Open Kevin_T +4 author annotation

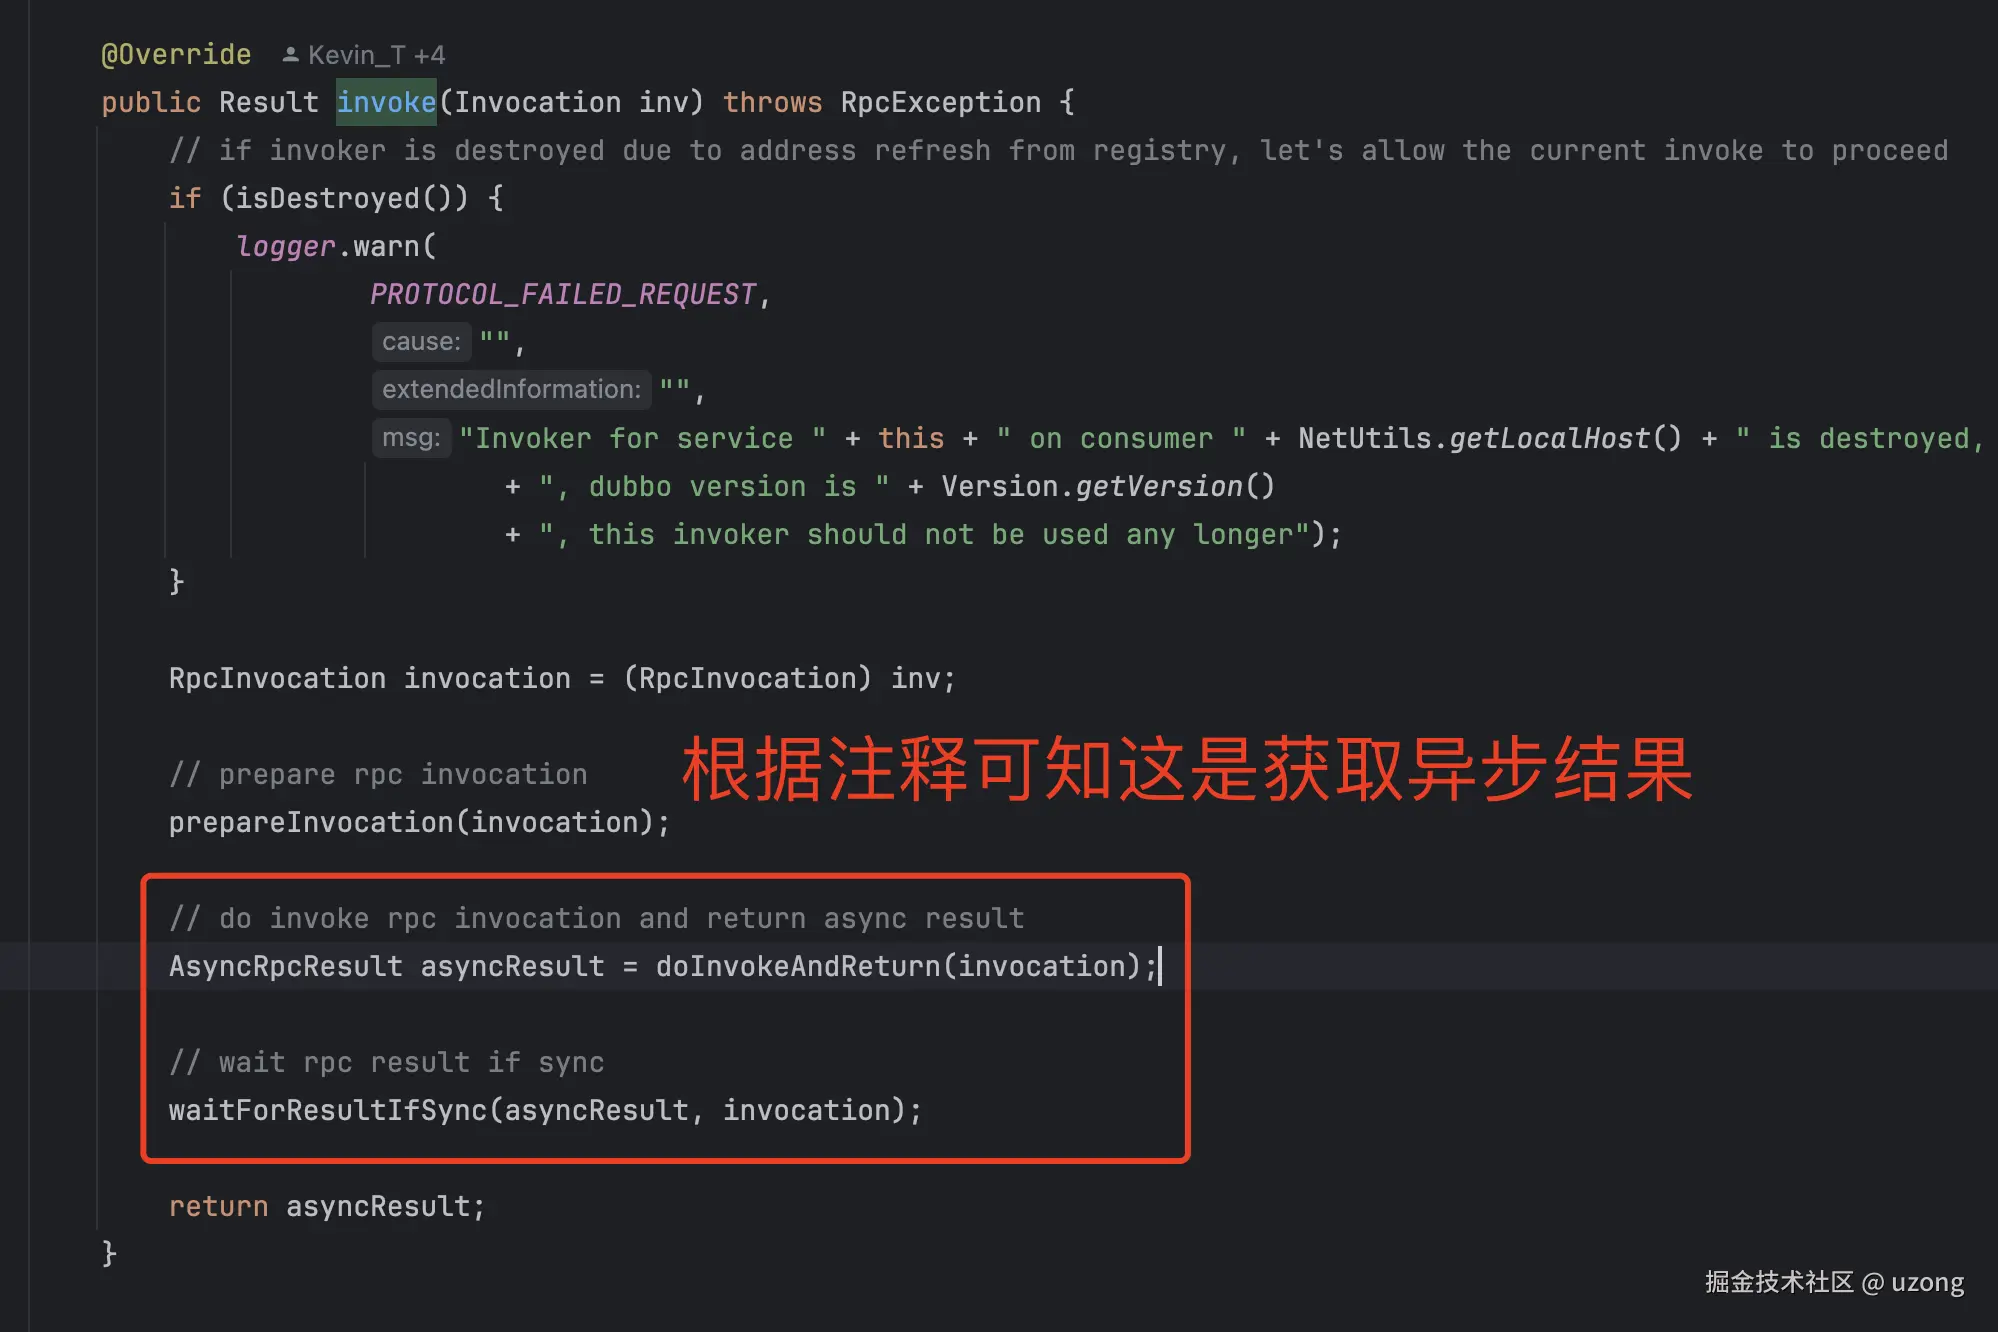(375, 55)
